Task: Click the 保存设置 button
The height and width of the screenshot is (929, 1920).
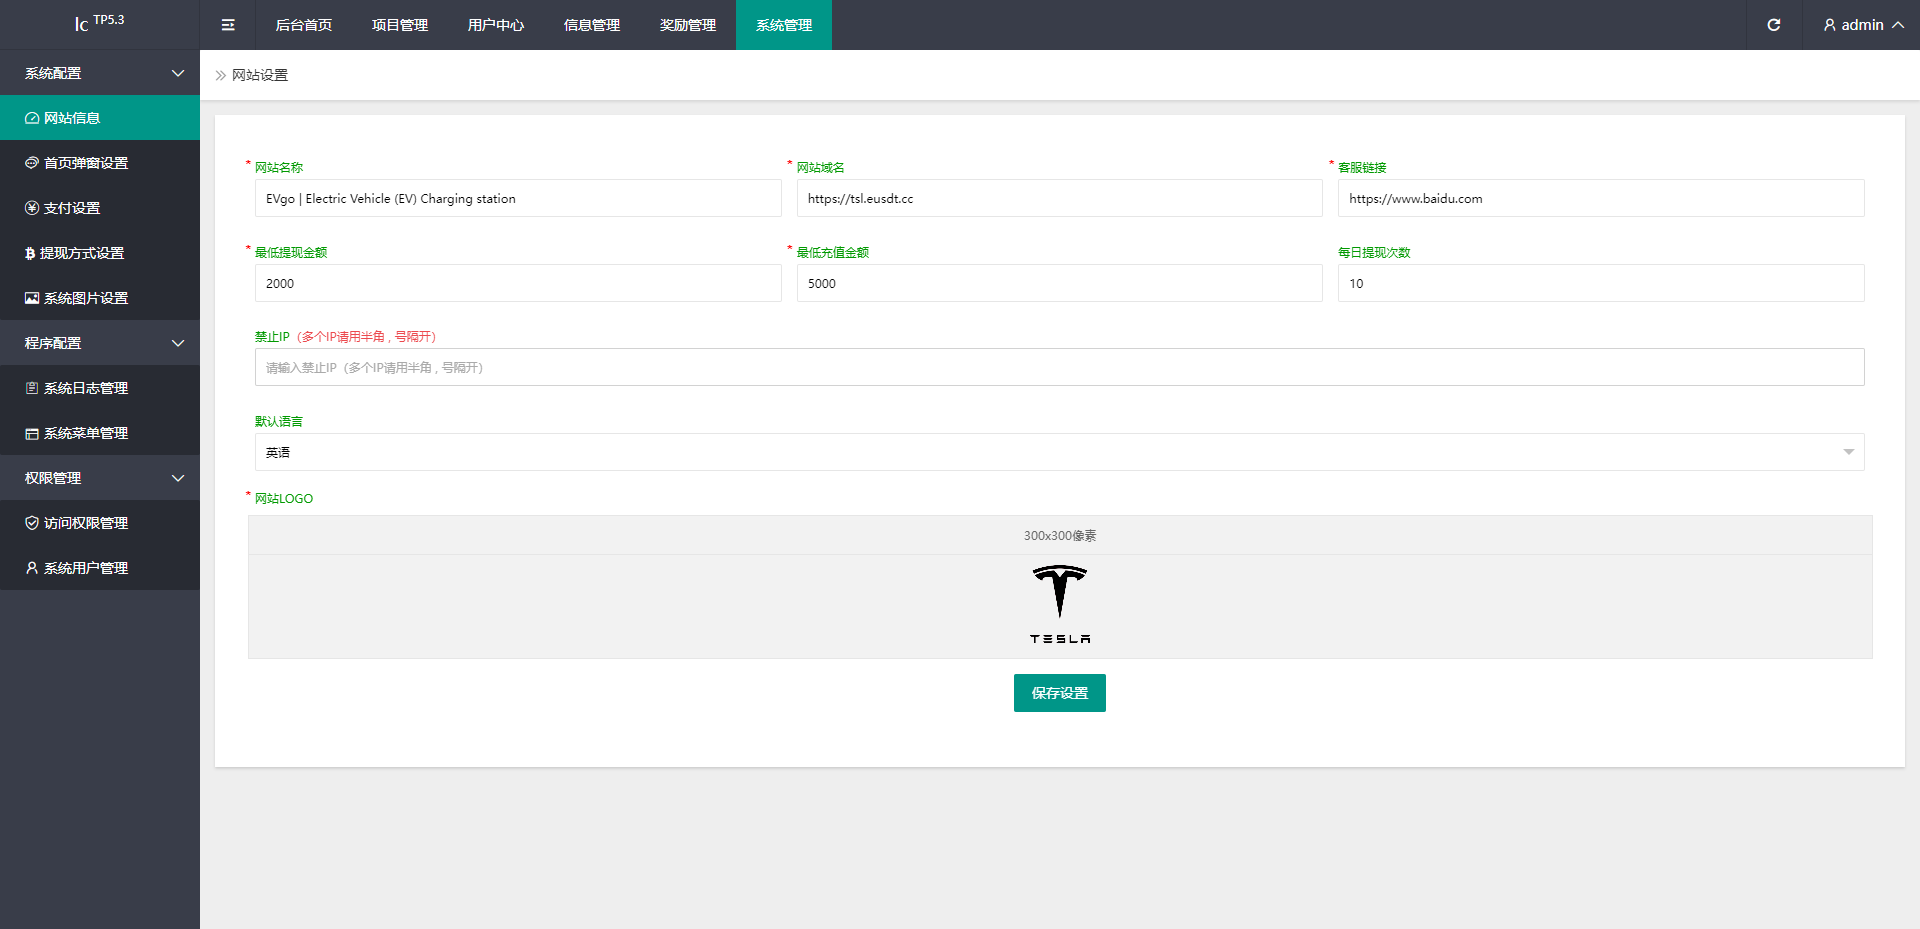Action: click(1060, 693)
